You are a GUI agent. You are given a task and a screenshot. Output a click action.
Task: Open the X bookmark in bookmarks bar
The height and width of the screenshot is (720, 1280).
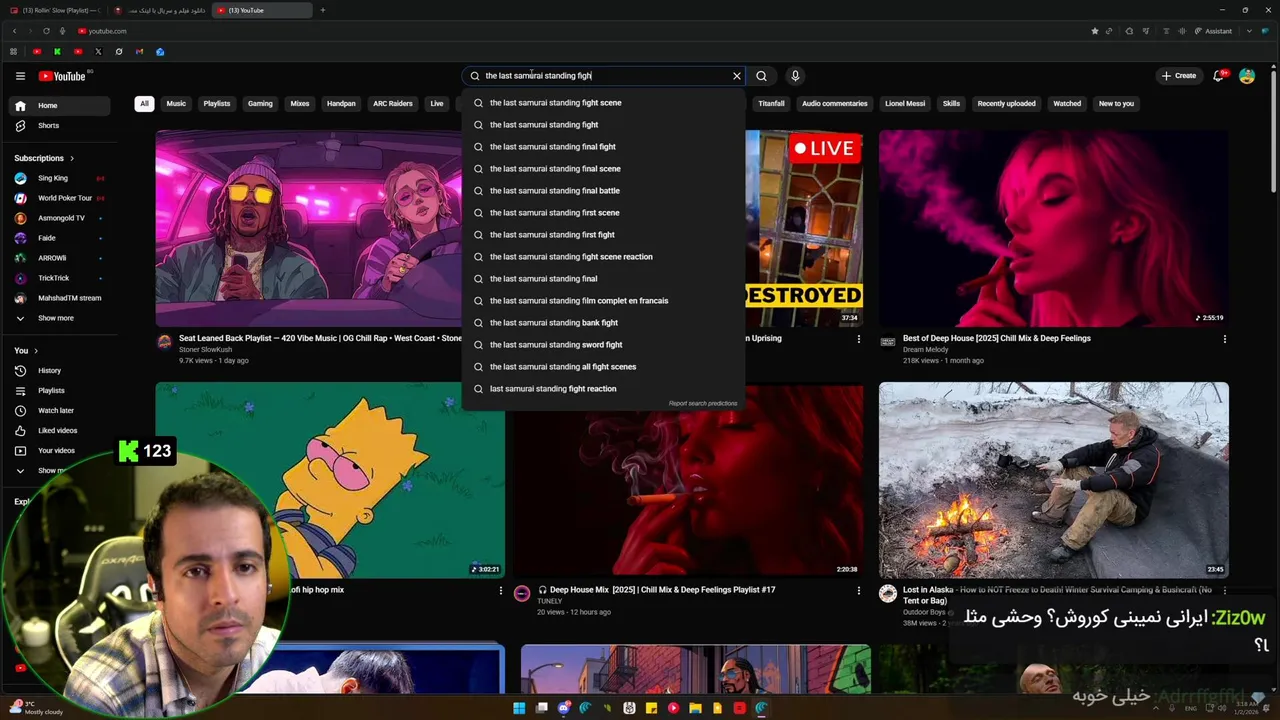click(x=98, y=52)
